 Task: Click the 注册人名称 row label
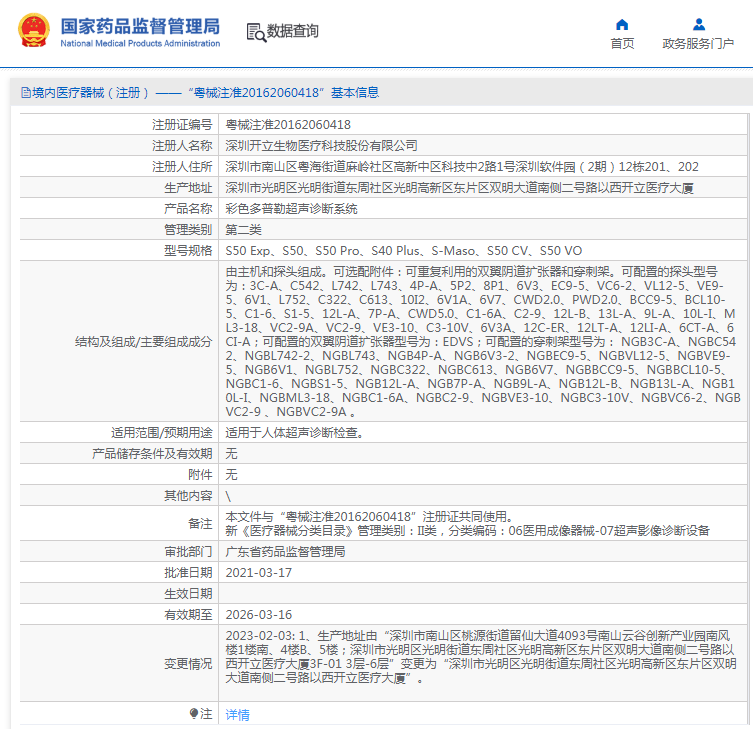[x=182, y=146]
